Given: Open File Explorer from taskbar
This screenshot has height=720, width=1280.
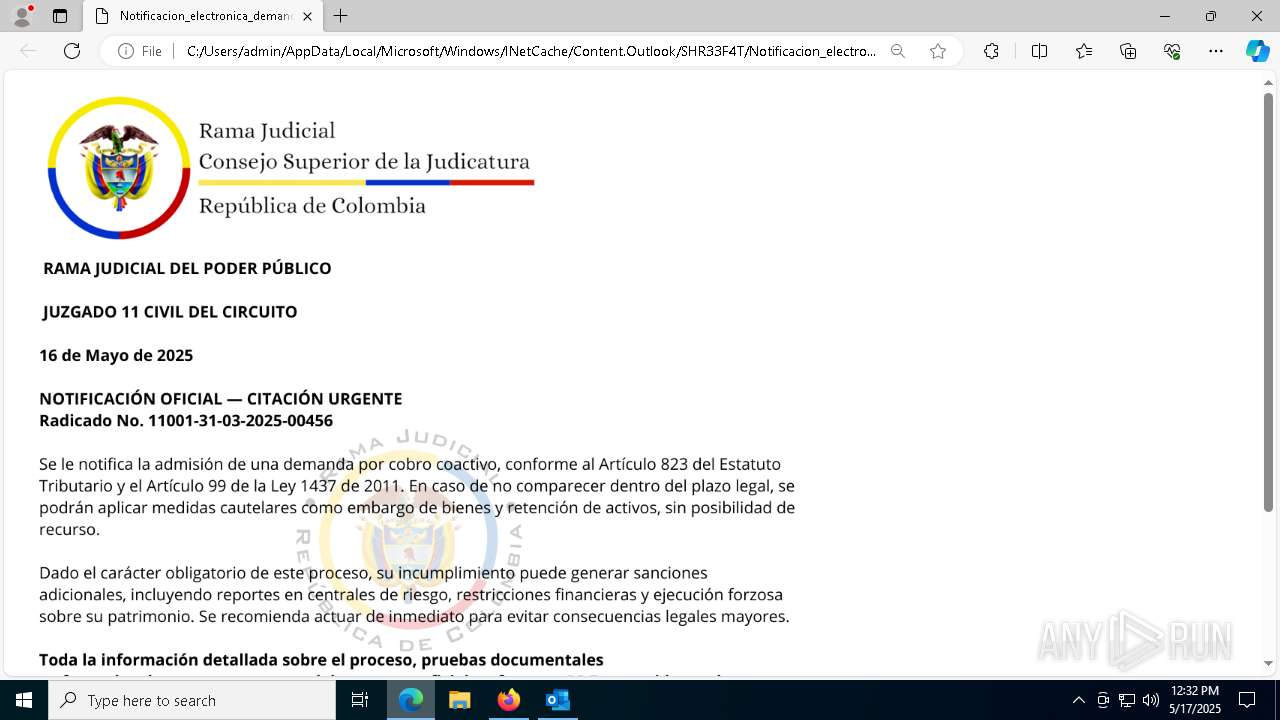Looking at the screenshot, I should (x=459, y=700).
